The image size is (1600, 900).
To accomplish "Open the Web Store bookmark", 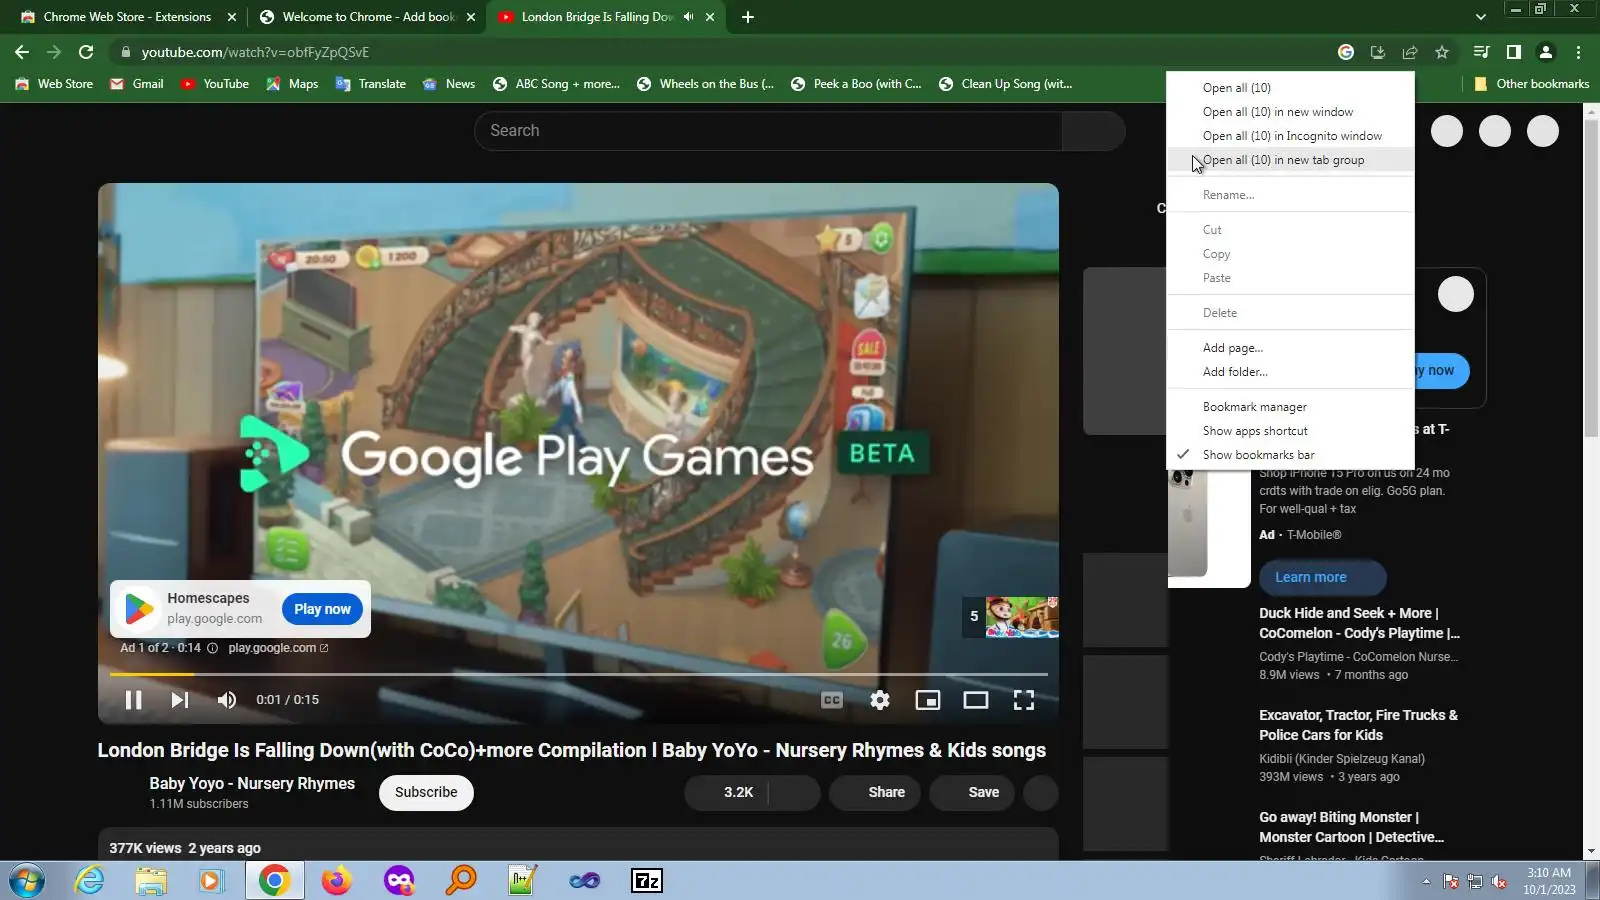I will (x=55, y=84).
